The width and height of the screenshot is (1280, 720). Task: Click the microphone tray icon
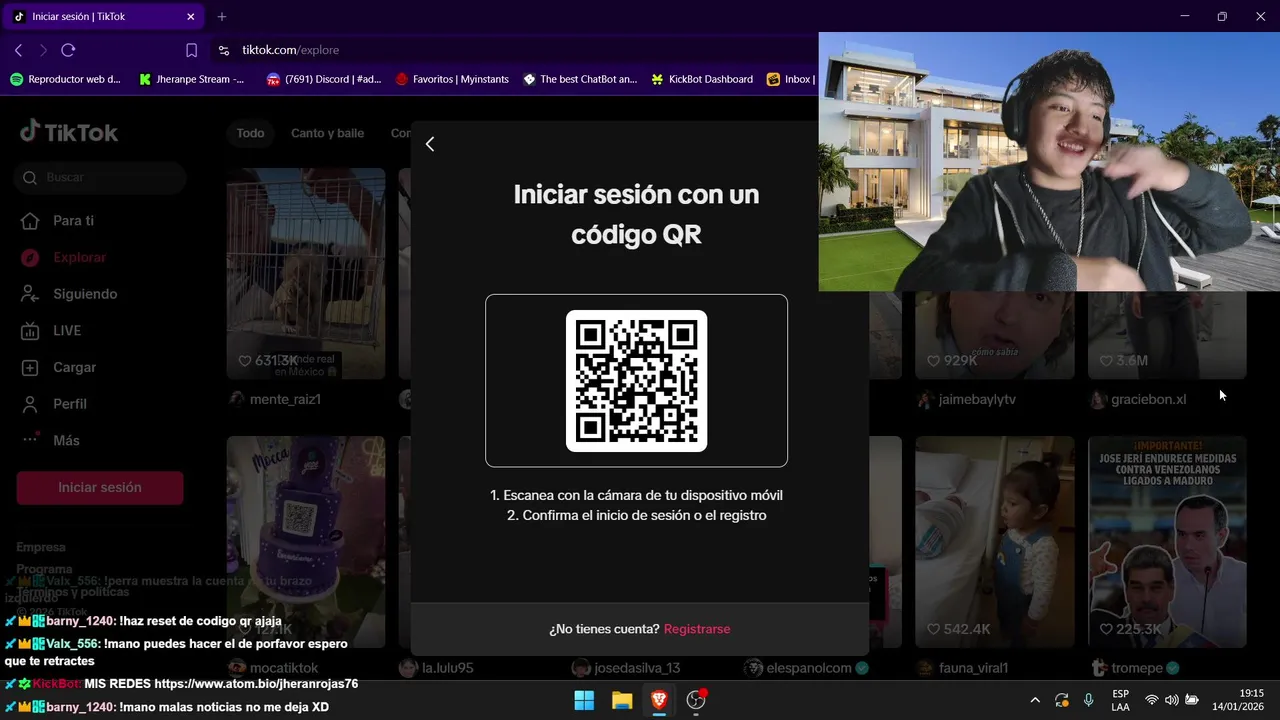[x=1089, y=700]
